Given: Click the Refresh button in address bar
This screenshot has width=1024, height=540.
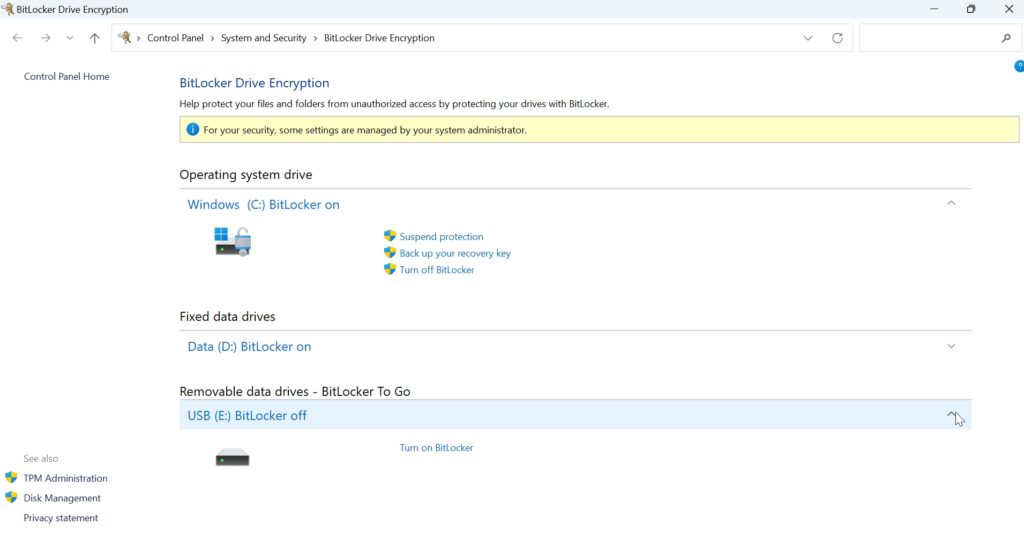Looking at the screenshot, I should tap(837, 38).
